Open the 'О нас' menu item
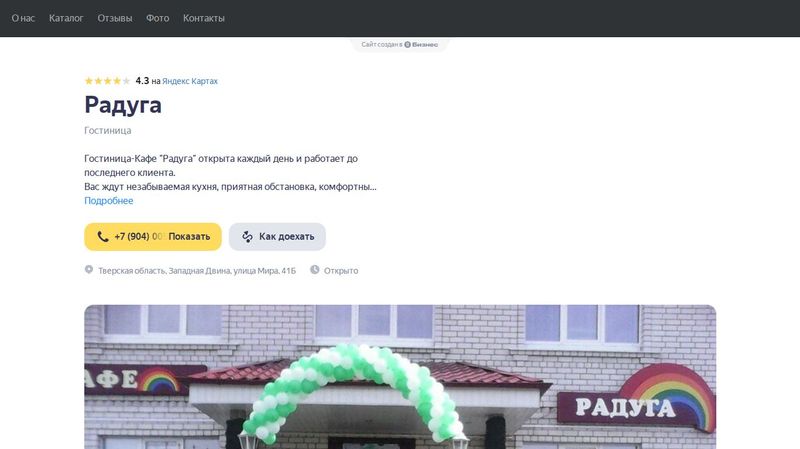Viewport: 800px width, 449px height. coord(23,18)
